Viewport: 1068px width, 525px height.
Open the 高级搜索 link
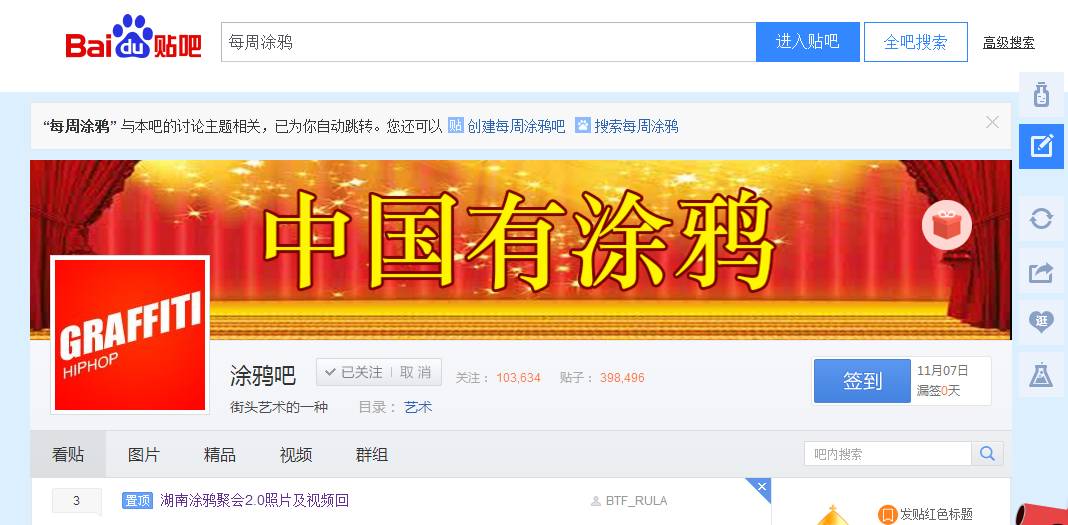[1009, 43]
